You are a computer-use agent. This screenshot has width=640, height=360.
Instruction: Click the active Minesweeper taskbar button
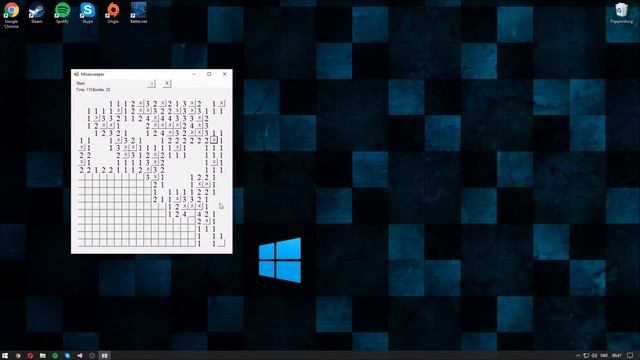pos(104,356)
